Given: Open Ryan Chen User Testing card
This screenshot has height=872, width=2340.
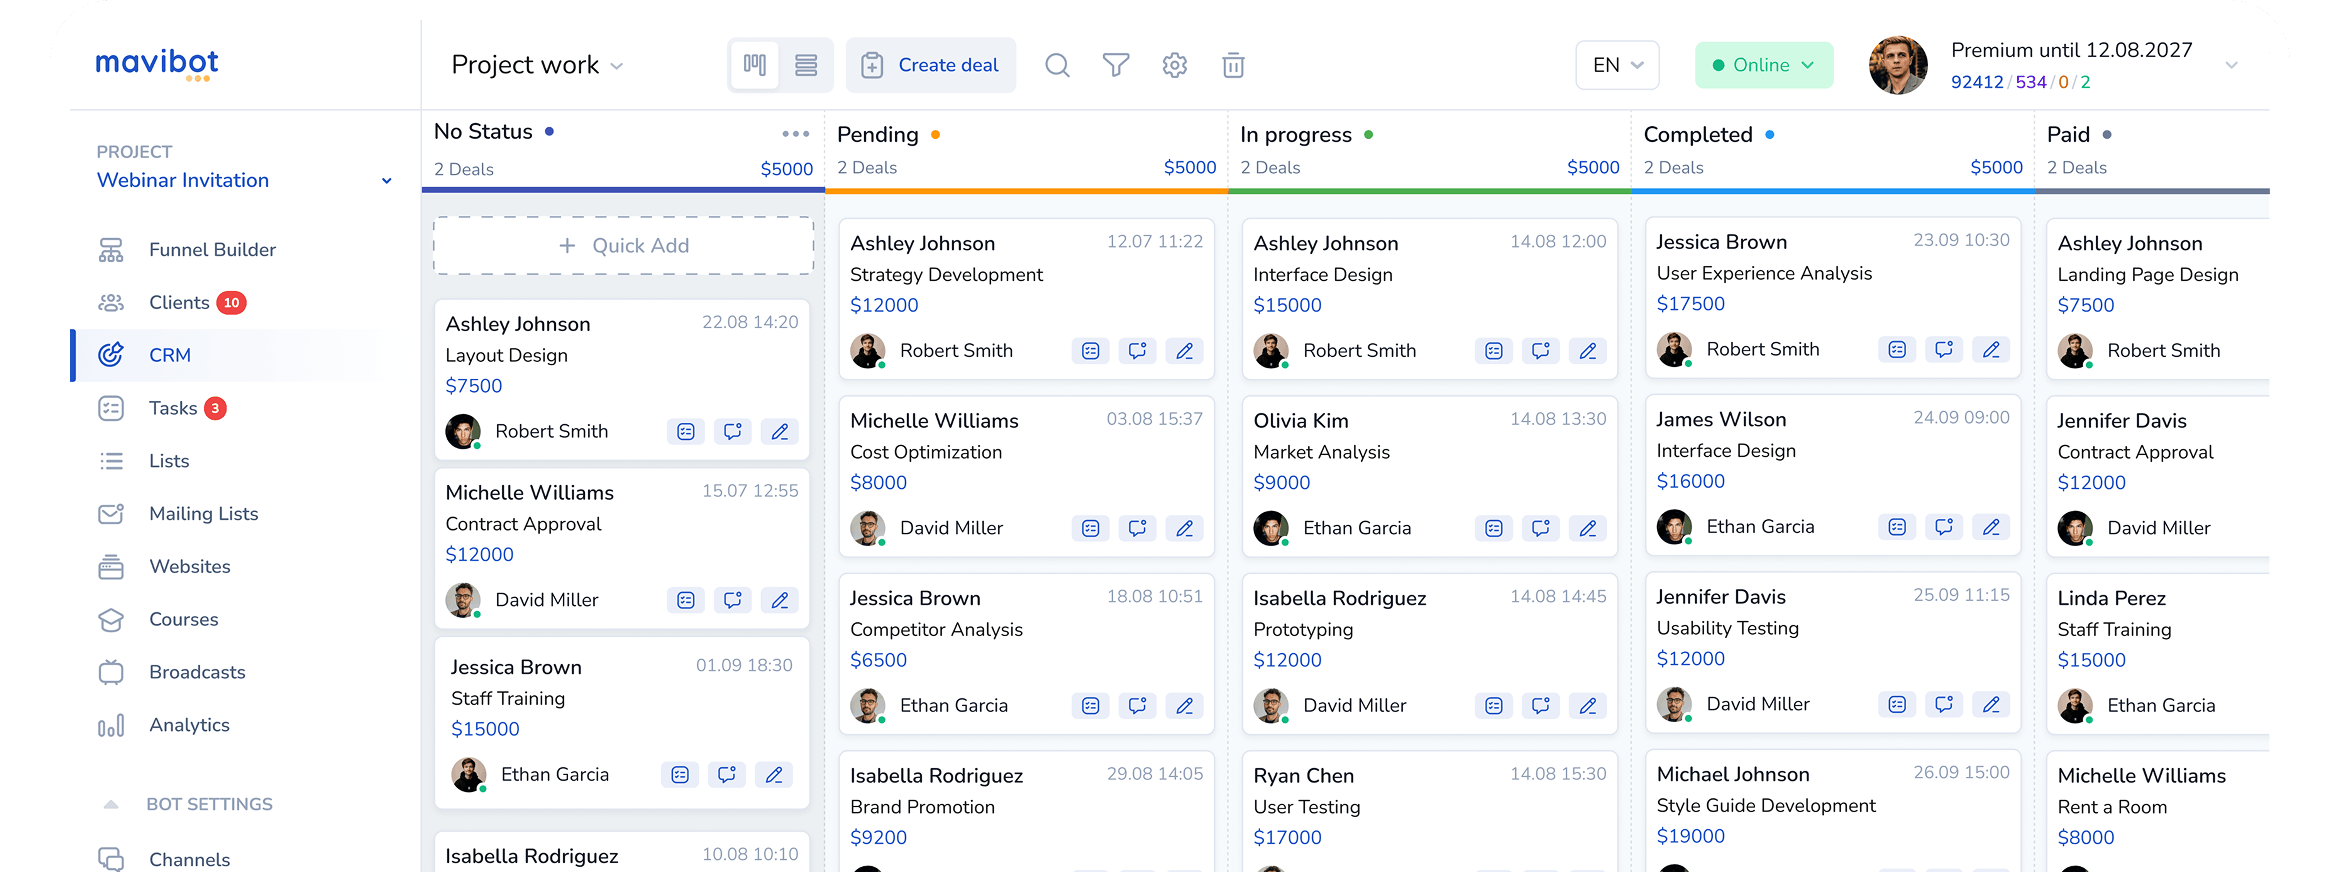Looking at the screenshot, I should (x=1430, y=812).
